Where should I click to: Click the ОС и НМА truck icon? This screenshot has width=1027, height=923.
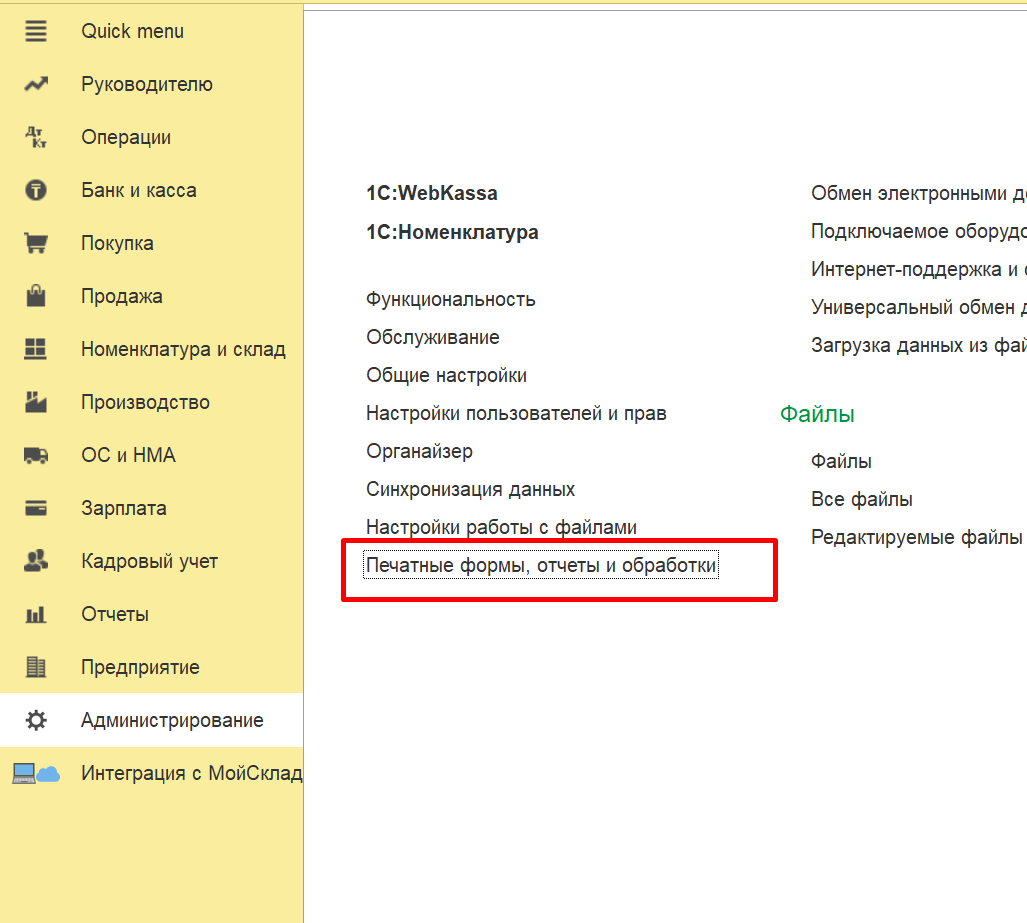point(36,455)
